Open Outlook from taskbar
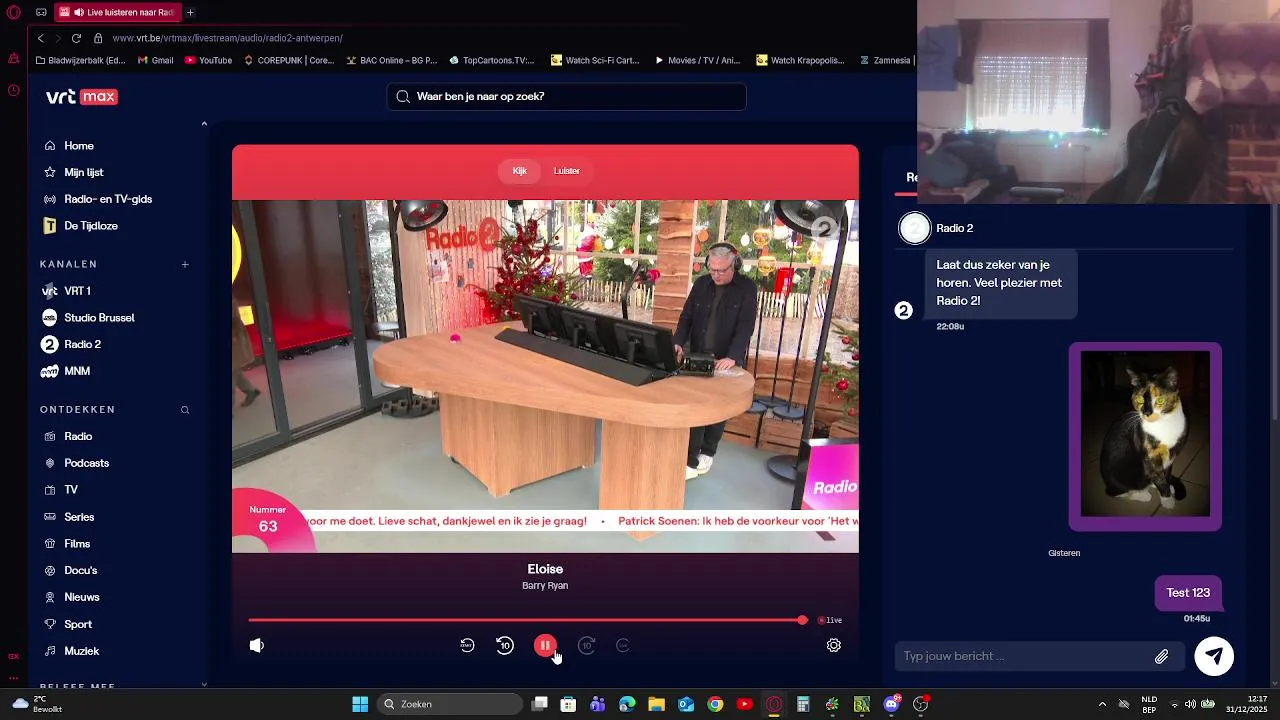 [686, 704]
